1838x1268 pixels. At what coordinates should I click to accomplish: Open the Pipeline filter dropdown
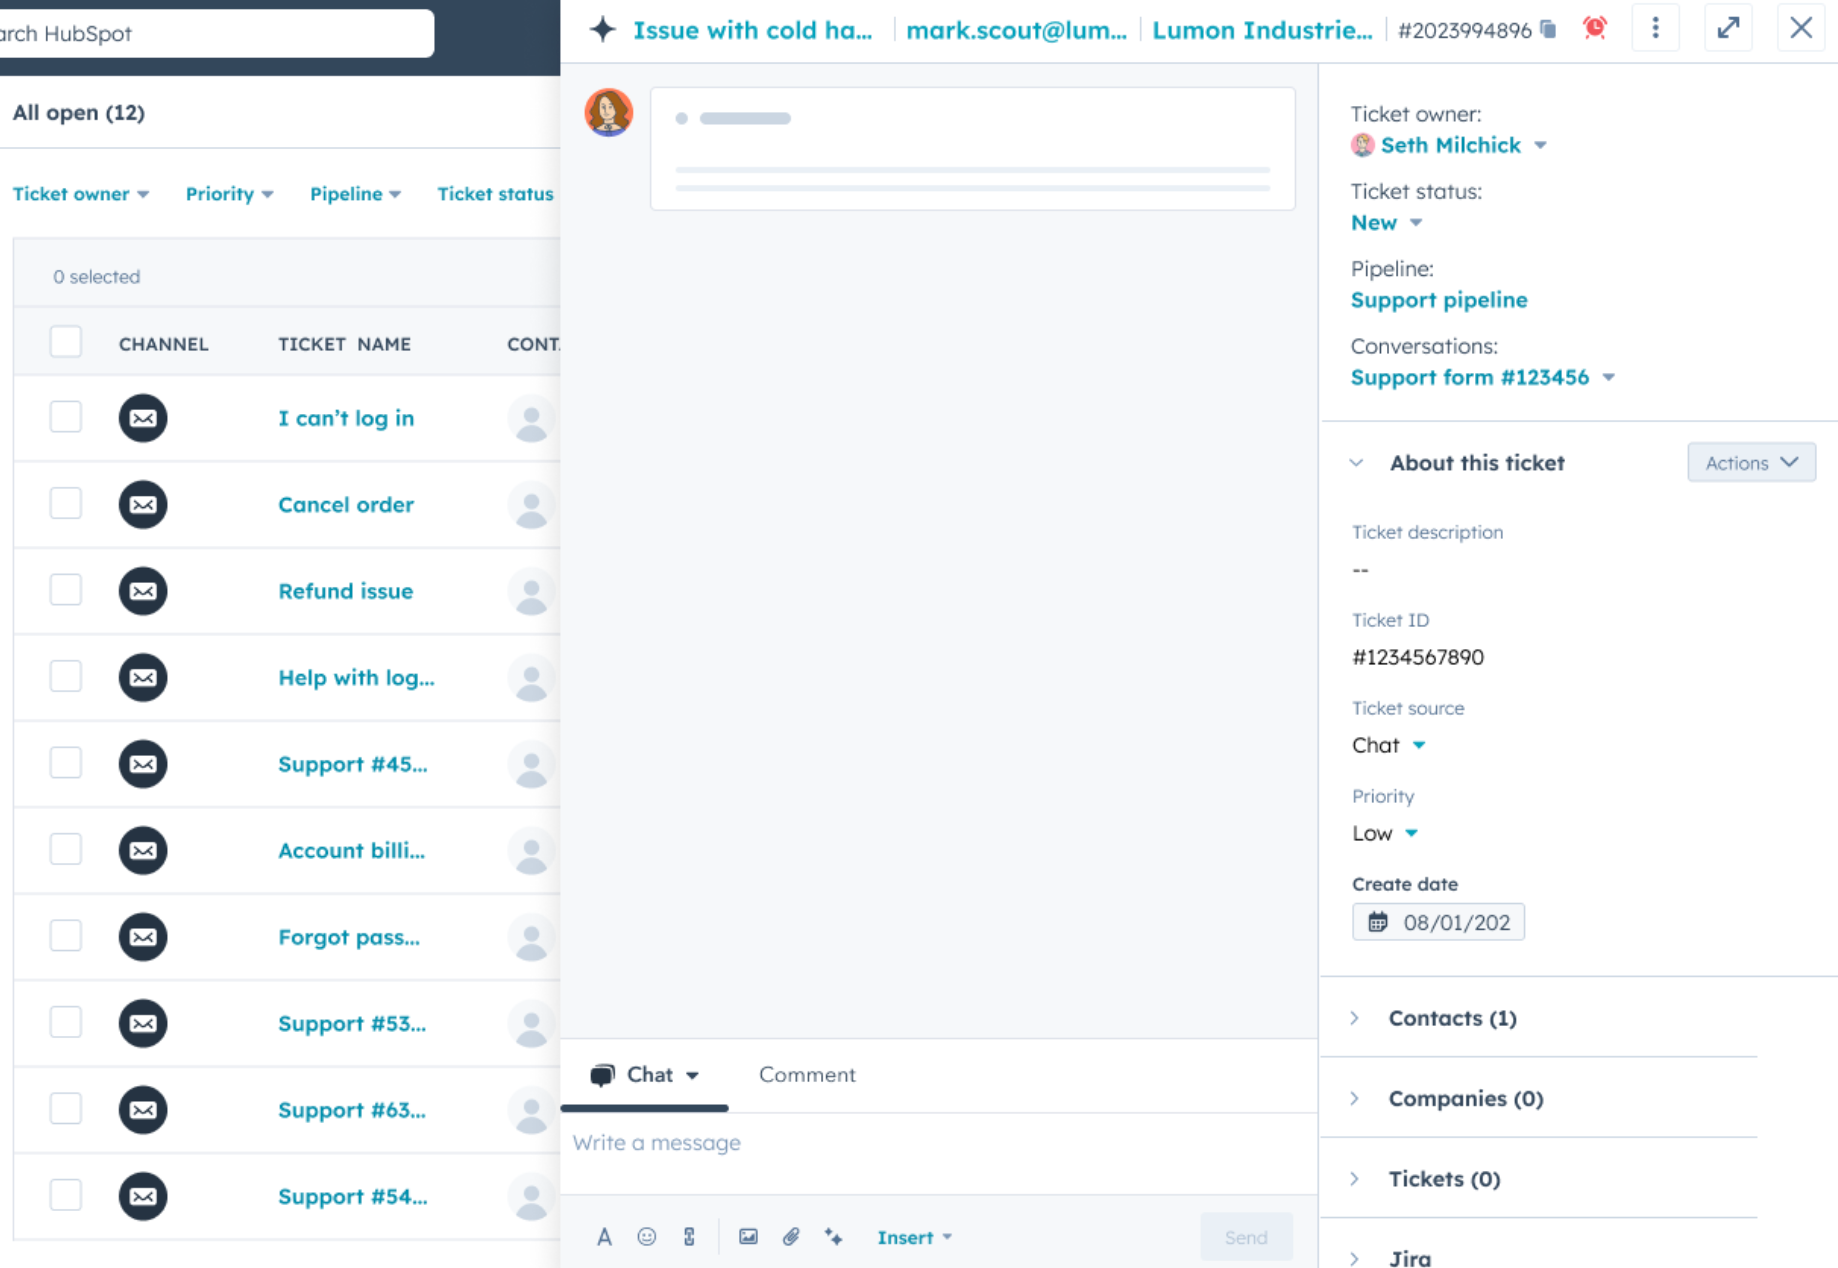tap(355, 194)
